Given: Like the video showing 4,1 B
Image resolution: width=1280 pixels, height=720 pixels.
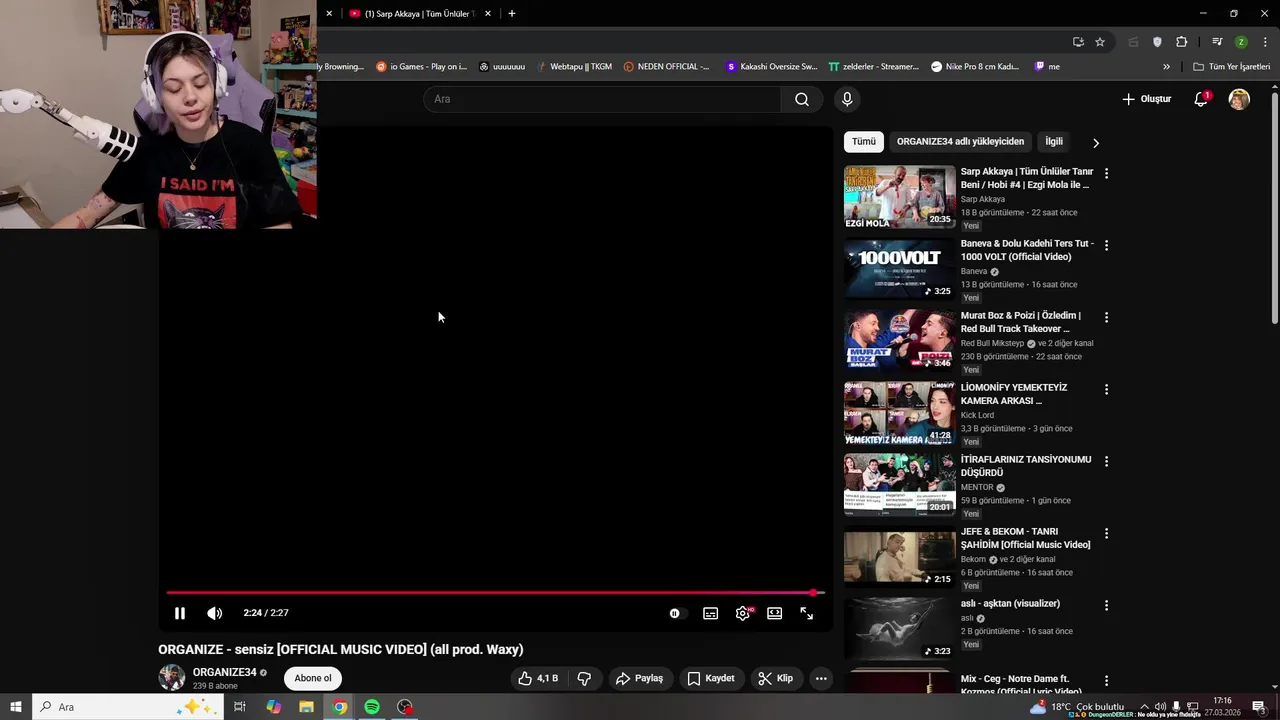Looking at the screenshot, I should tap(538, 678).
